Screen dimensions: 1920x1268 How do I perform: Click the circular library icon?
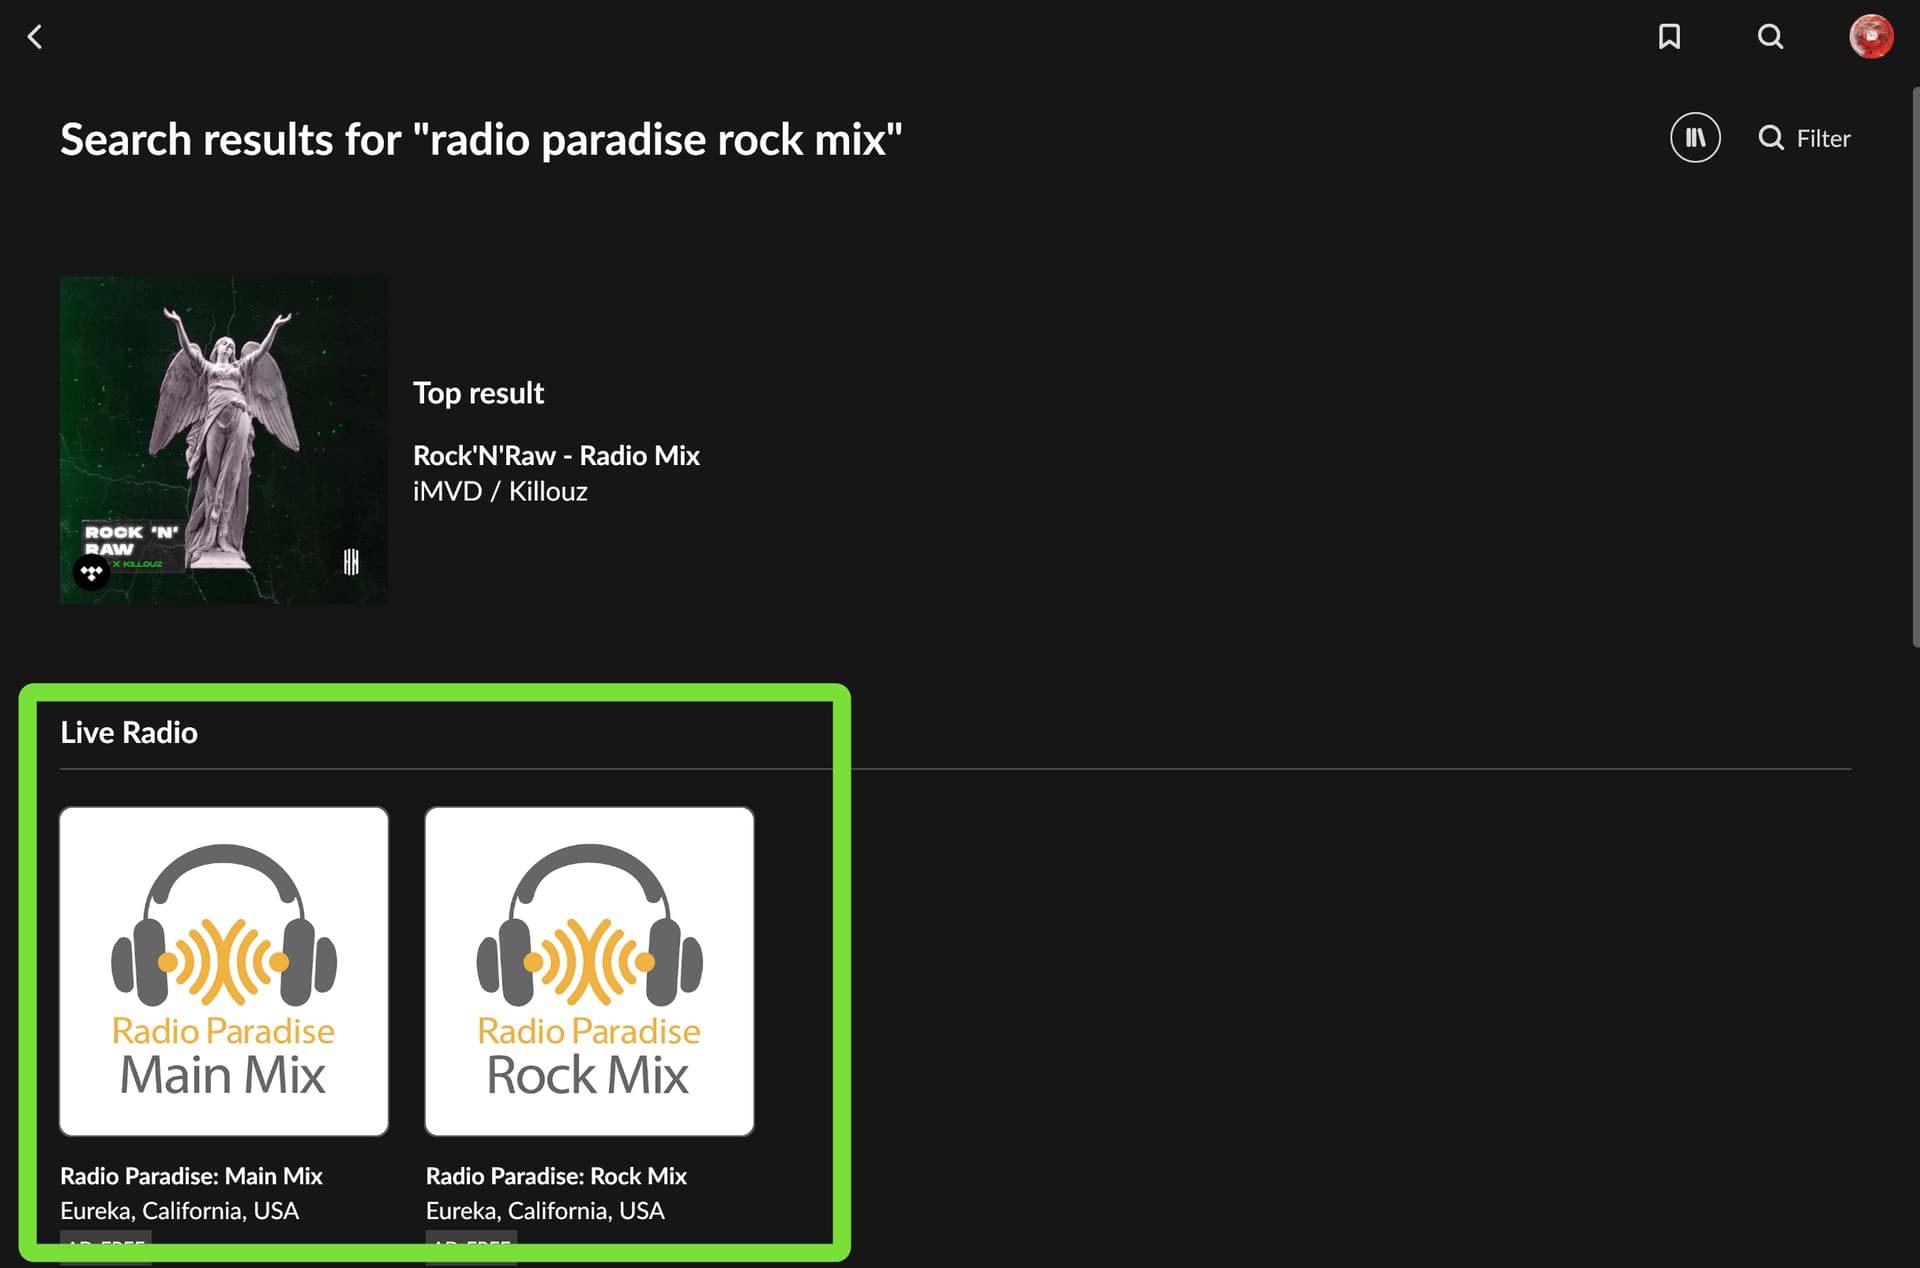click(x=1695, y=138)
